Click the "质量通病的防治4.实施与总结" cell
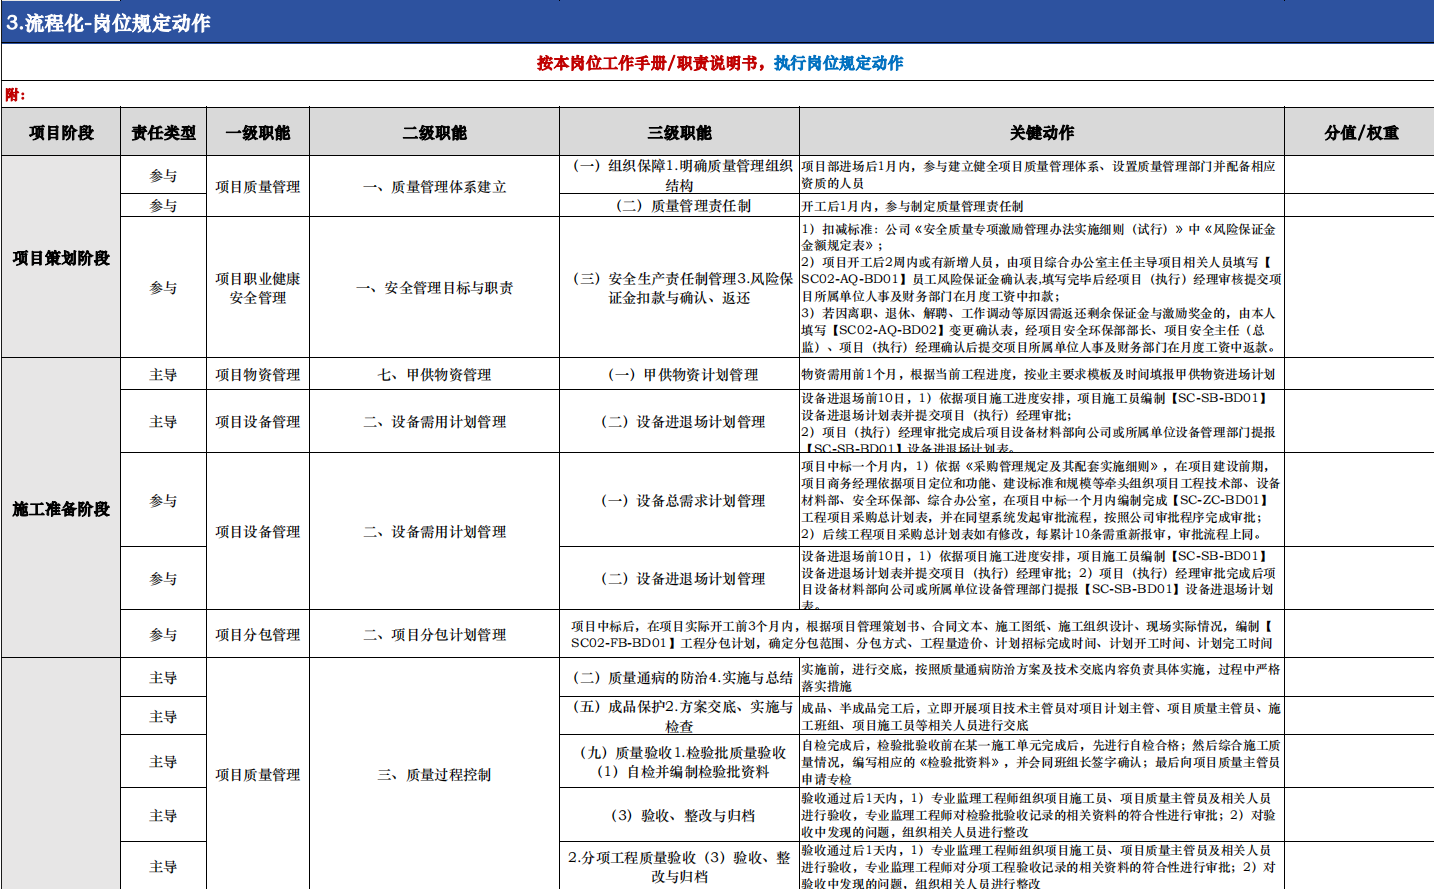The image size is (1434, 889). pos(680,678)
